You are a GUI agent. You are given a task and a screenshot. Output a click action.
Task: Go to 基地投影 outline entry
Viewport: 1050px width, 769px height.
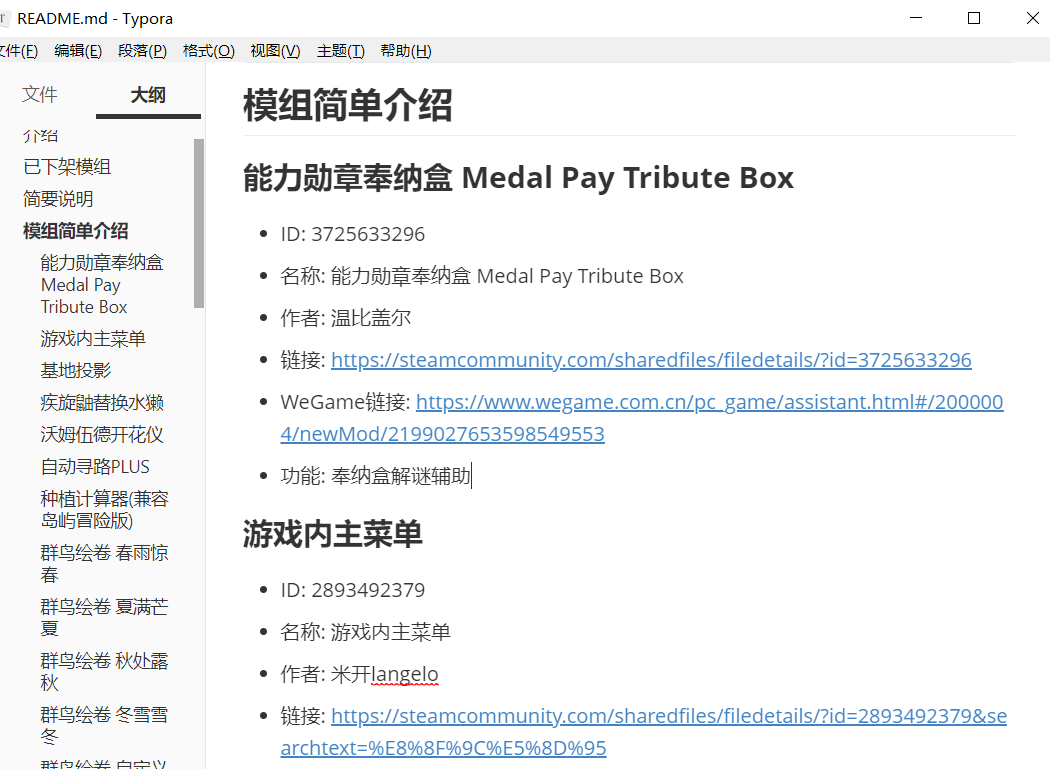75,370
